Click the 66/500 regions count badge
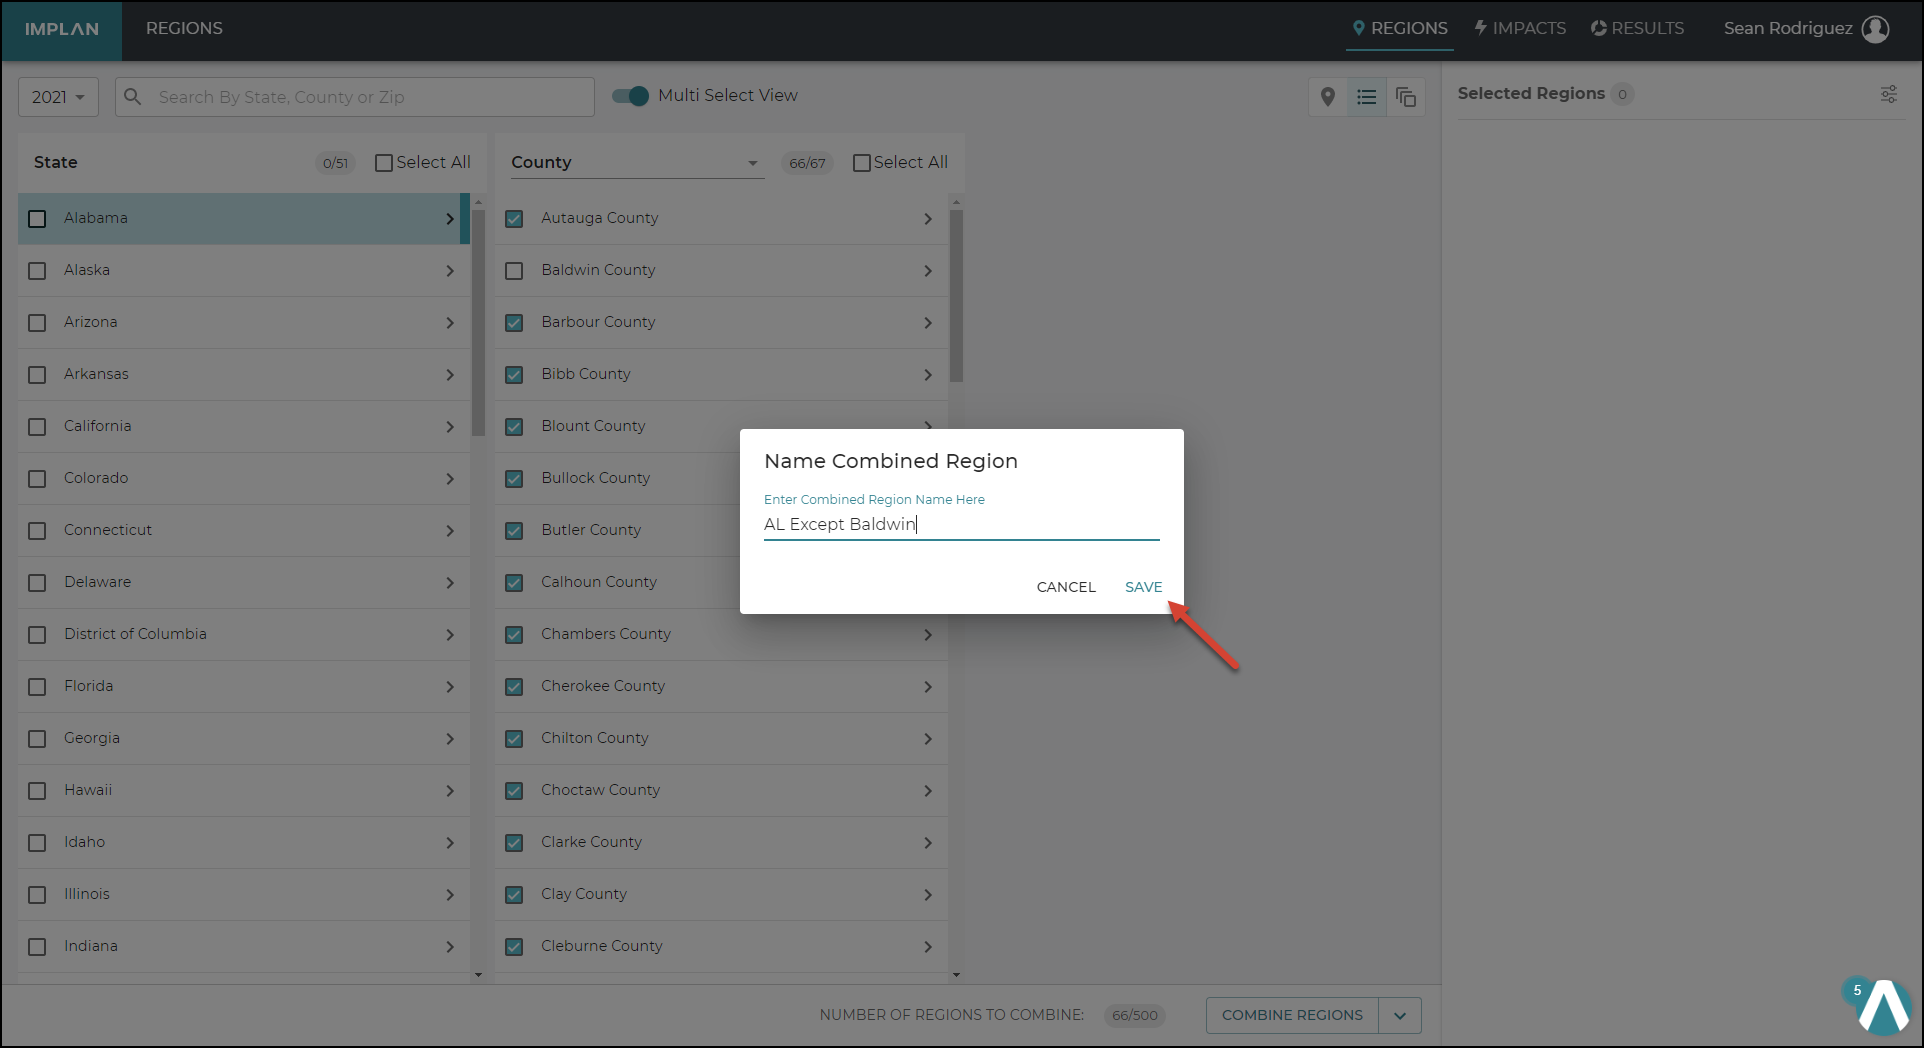Screen dimensions: 1924x1048 pyautogui.click(x=1135, y=1015)
